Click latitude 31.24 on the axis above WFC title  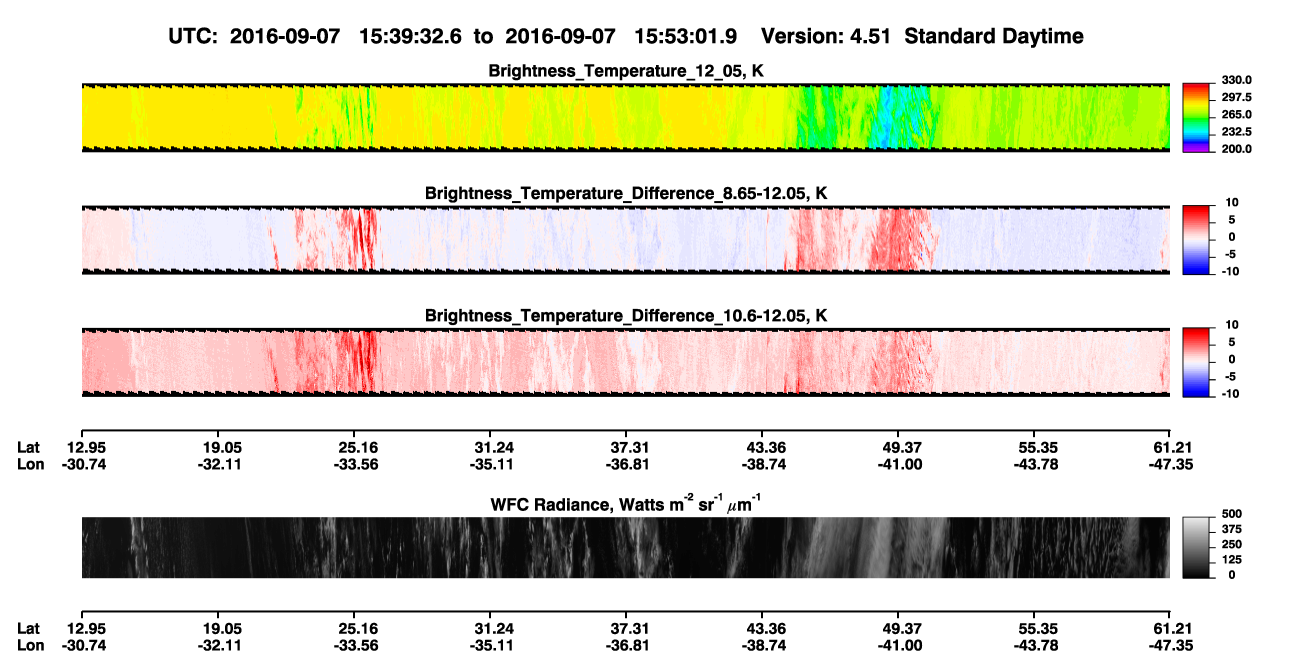click(495, 447)
